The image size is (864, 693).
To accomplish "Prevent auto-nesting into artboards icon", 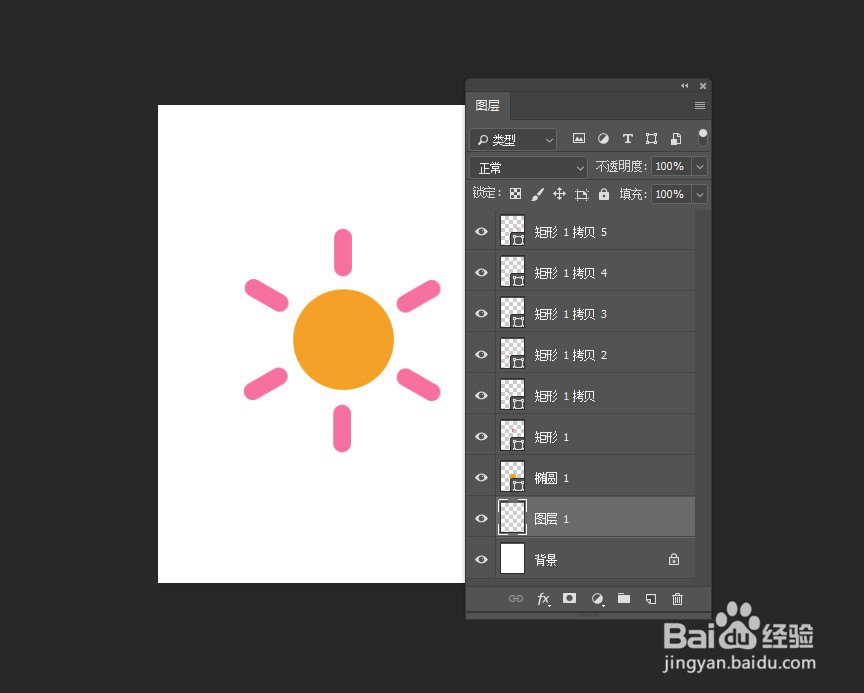I will [582, 194].
